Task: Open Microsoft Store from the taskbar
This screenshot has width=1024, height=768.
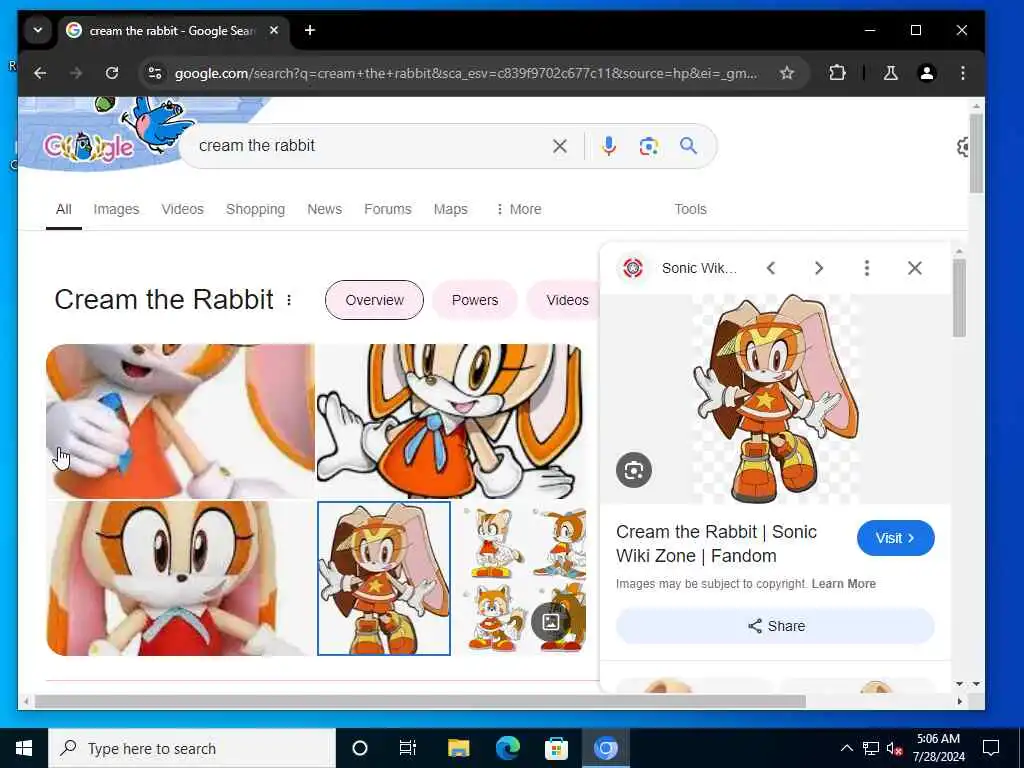Action: (x=556, y=748)
